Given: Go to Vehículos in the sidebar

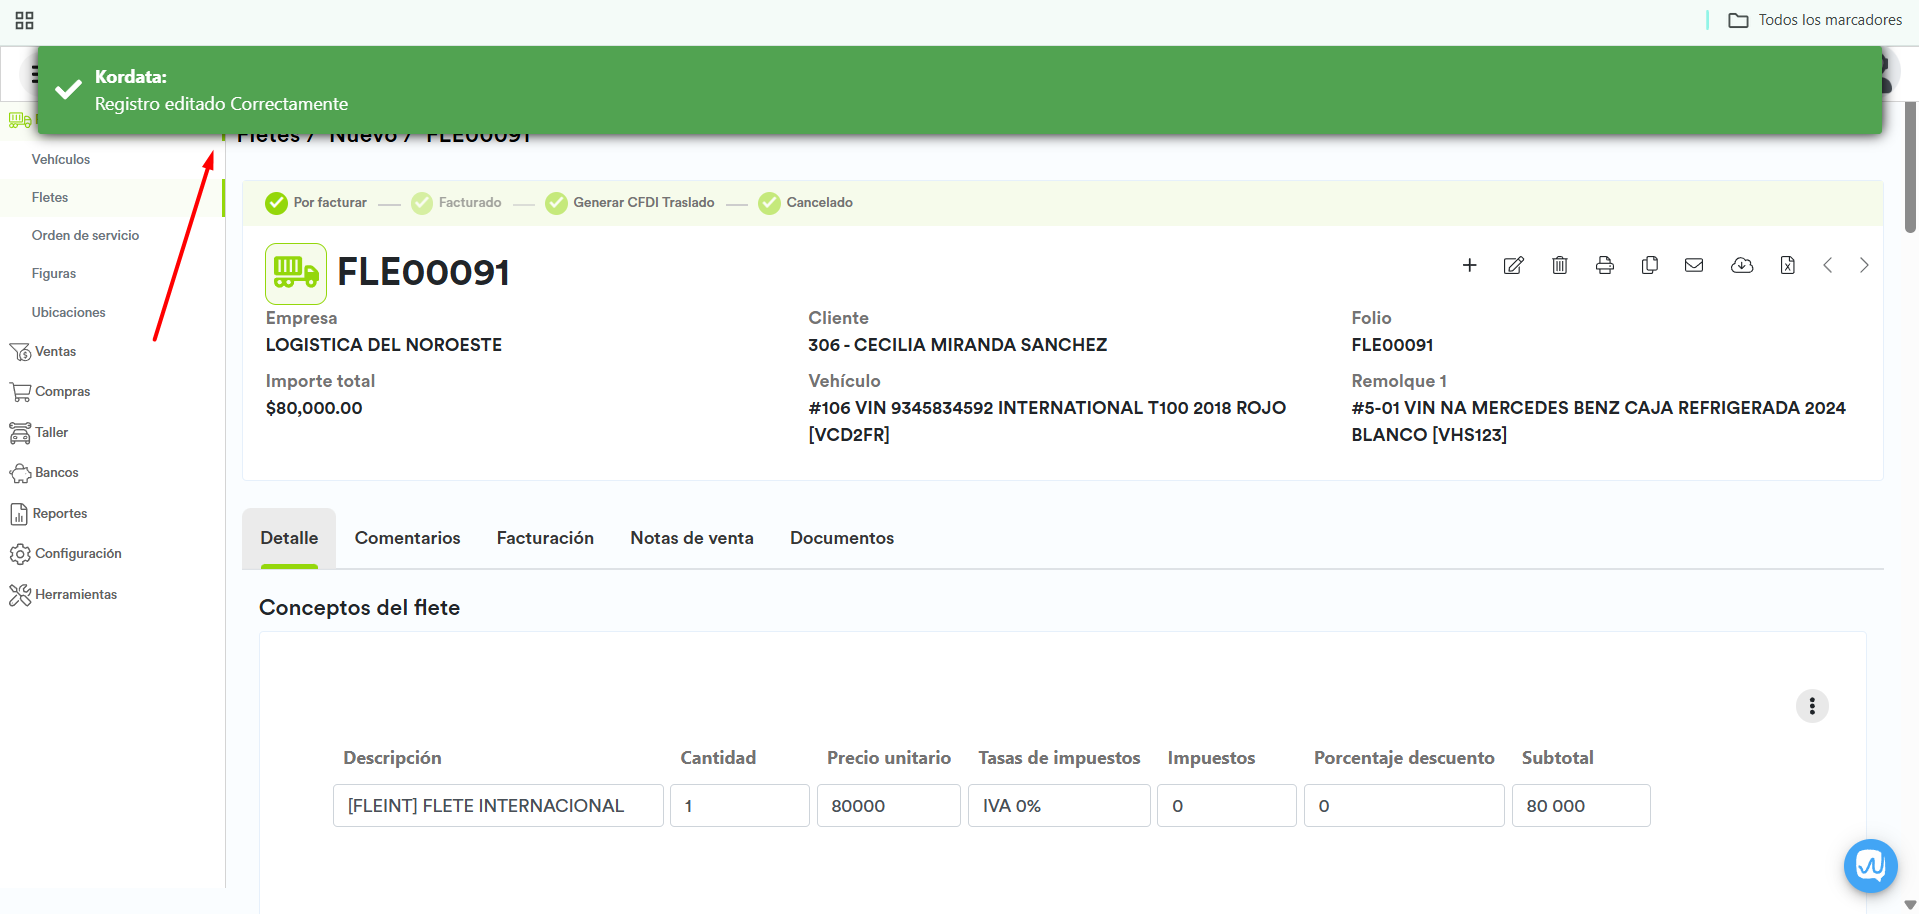Looking at the screenshot, I should pos(60,160).
